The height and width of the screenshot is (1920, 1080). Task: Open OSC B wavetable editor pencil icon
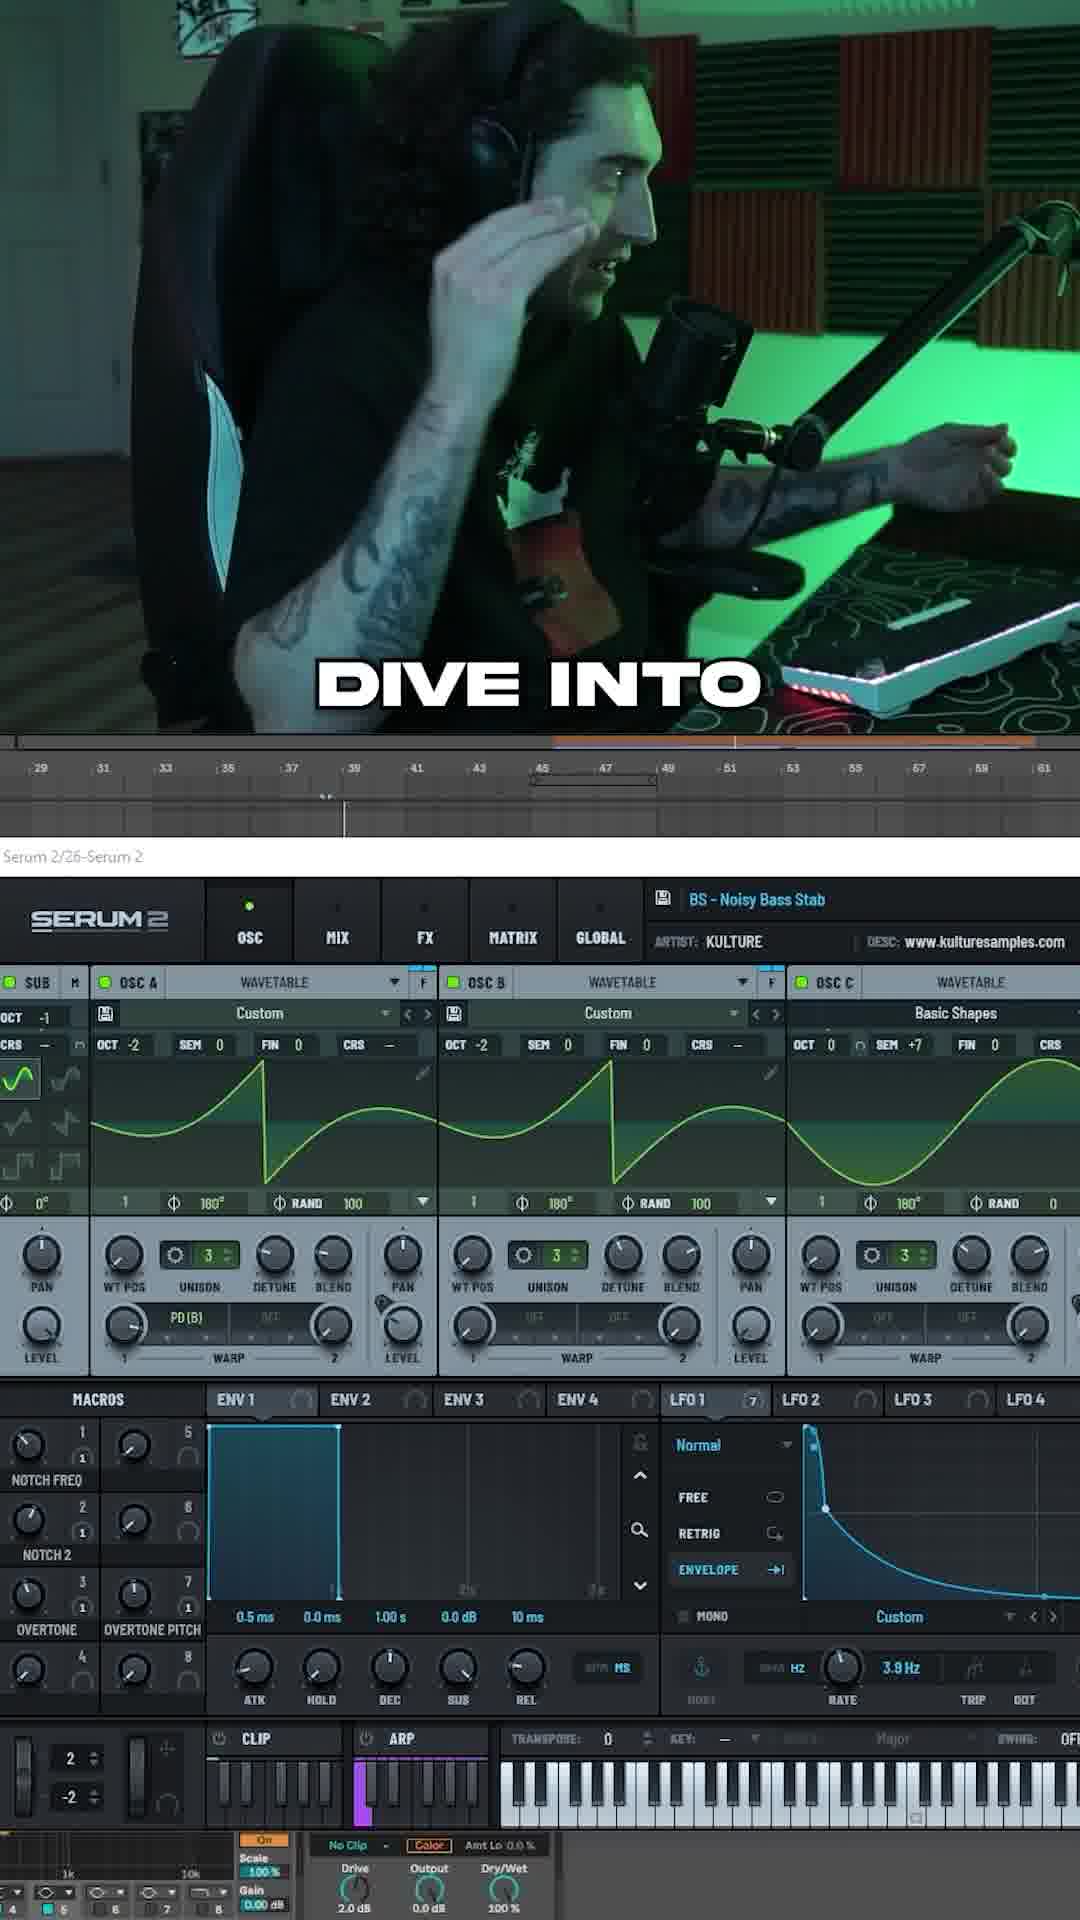click(770, 1073)
